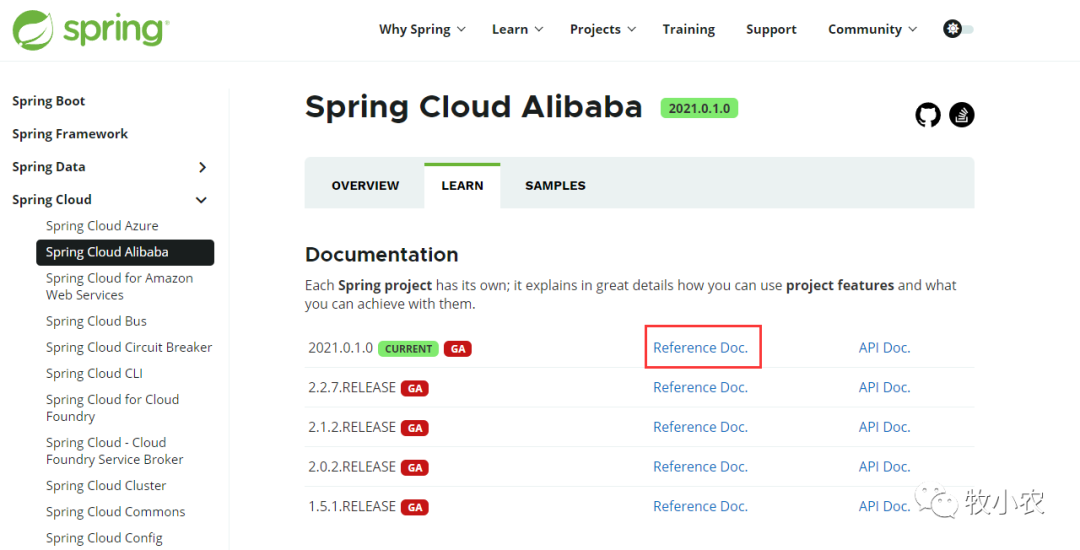Click the GA badge on 2.2.7.RELEASE row
This screenshot has width=1080, height=550.
(x=415, y=388)
